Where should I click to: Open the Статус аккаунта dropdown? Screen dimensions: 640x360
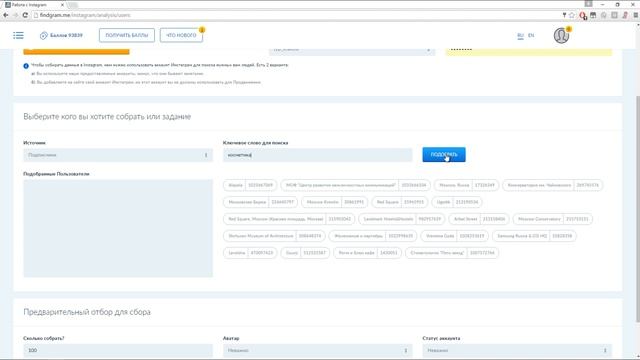[x=517, y=350]
